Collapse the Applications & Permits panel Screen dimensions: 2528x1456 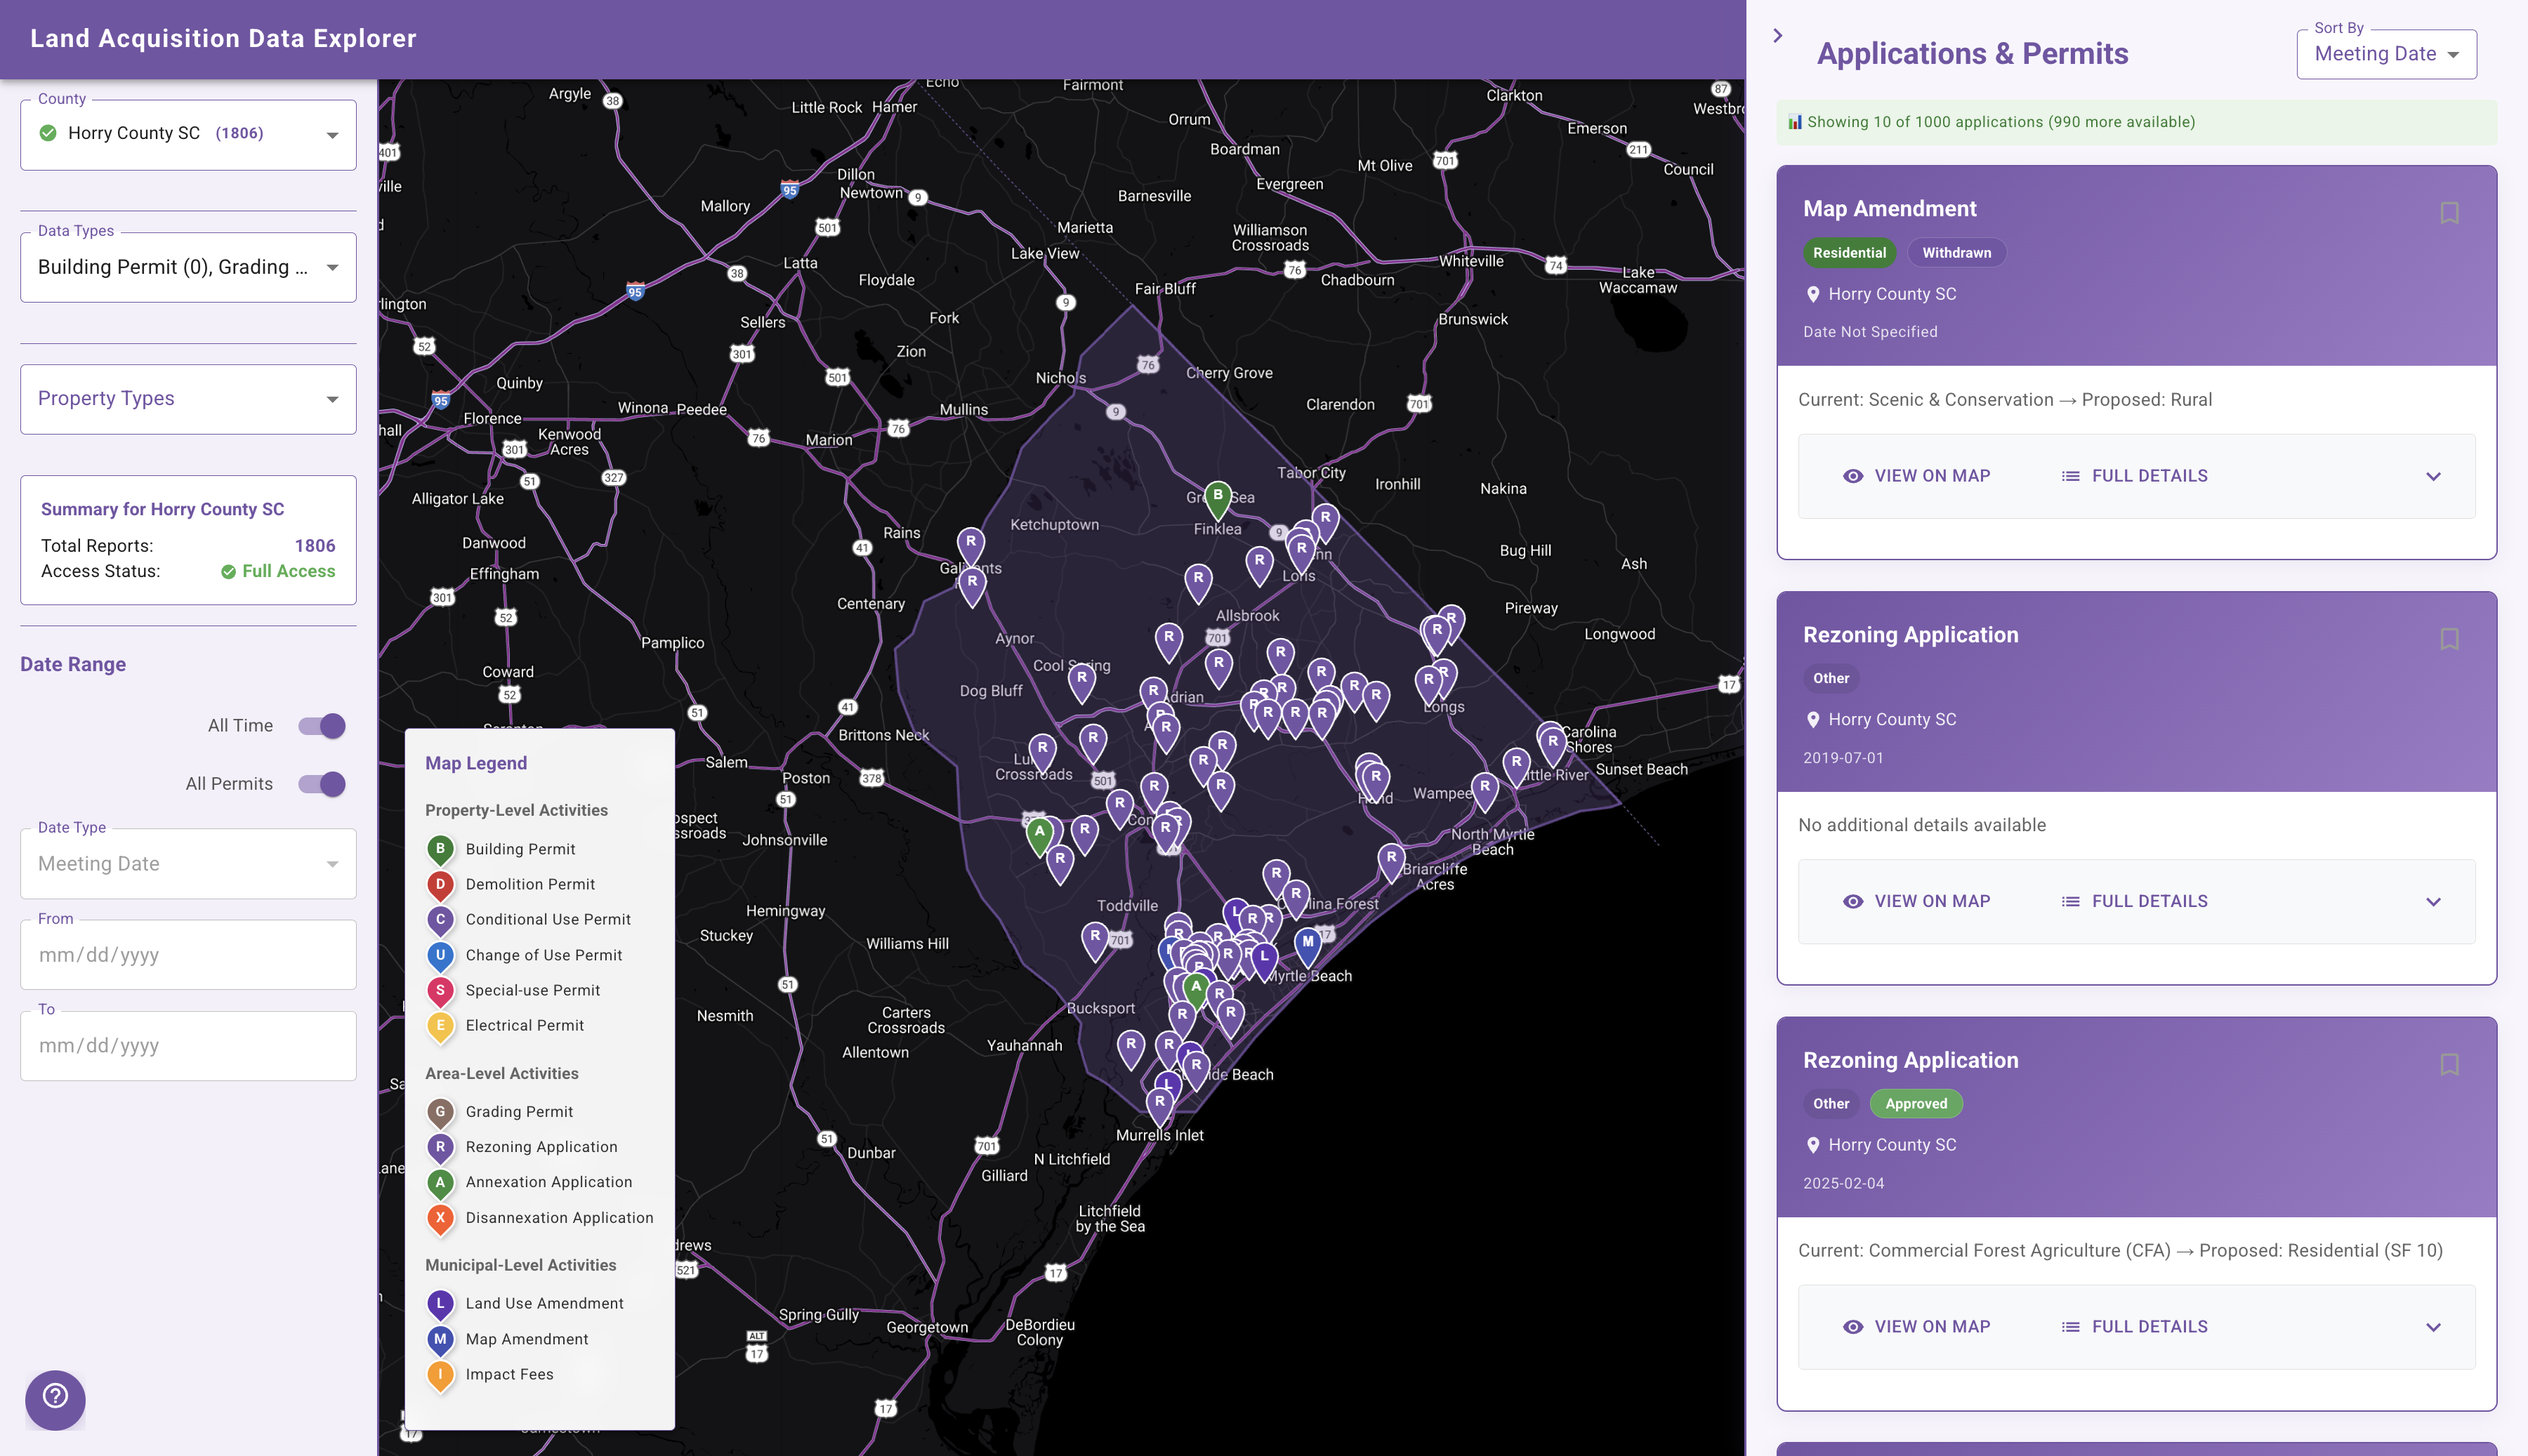tap(1778, 35)
